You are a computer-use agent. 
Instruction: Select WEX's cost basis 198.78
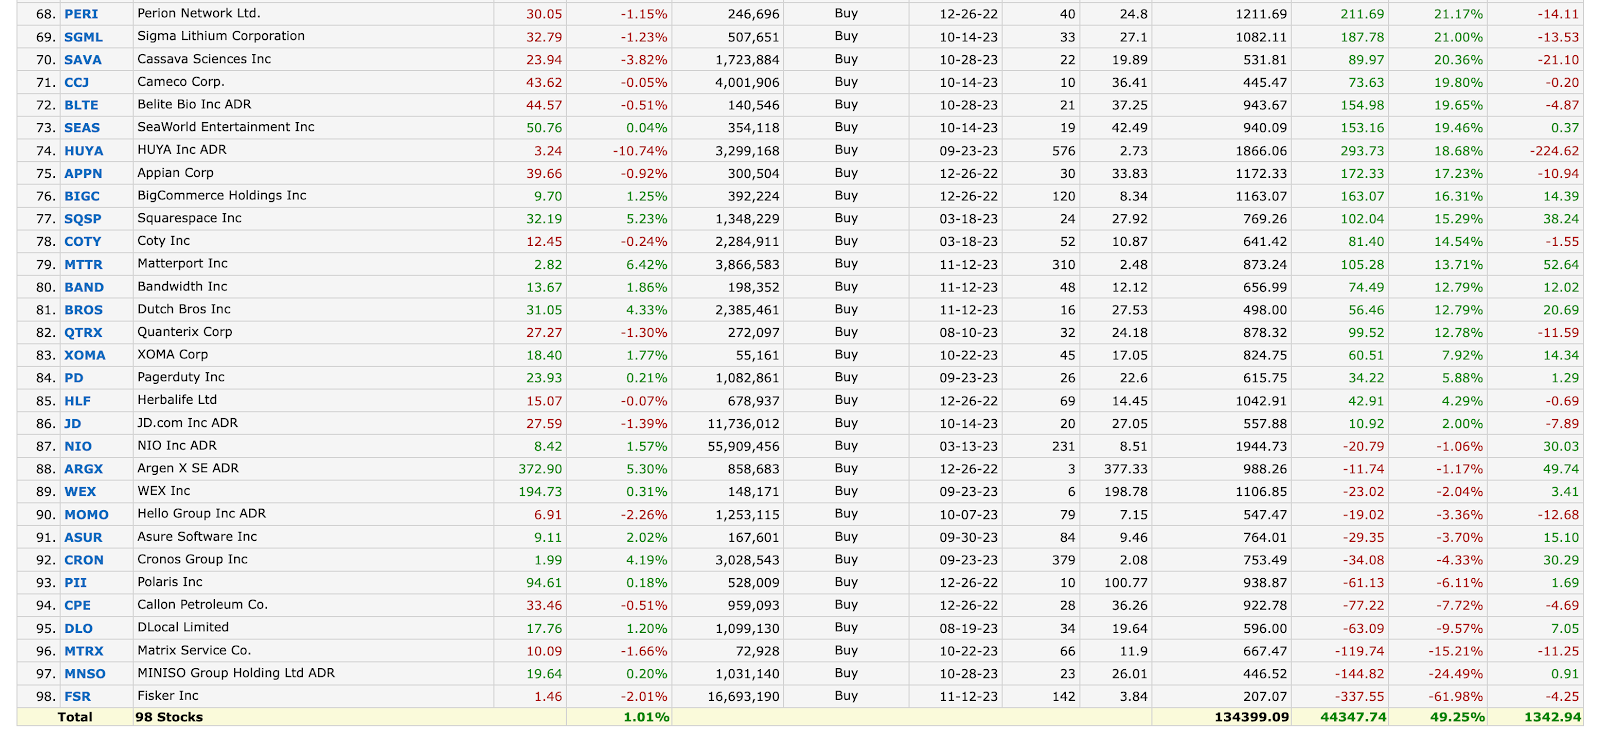pos(1126,492)
